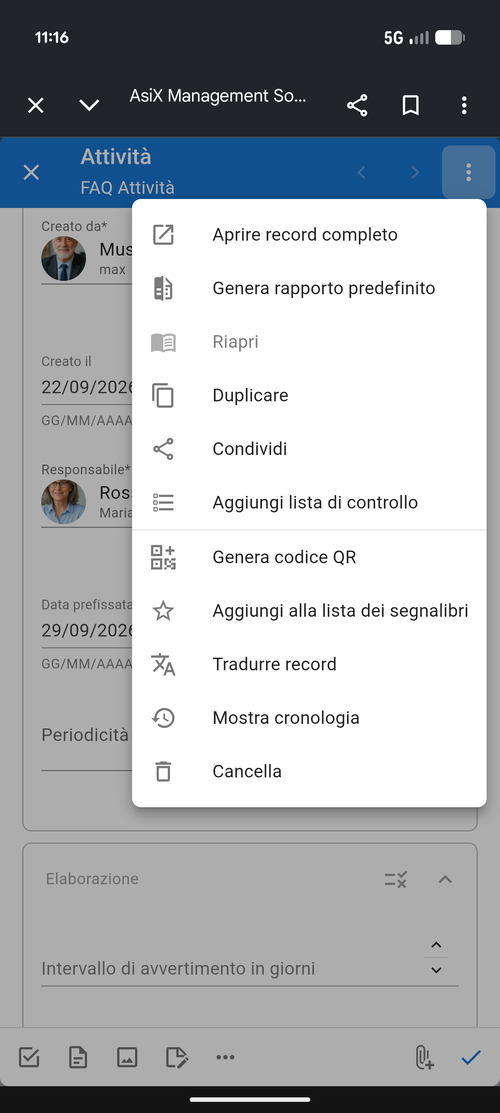500x1113 pixels.
Task: Choose Duplicare from the menu
Action: (x=310, y=395)
